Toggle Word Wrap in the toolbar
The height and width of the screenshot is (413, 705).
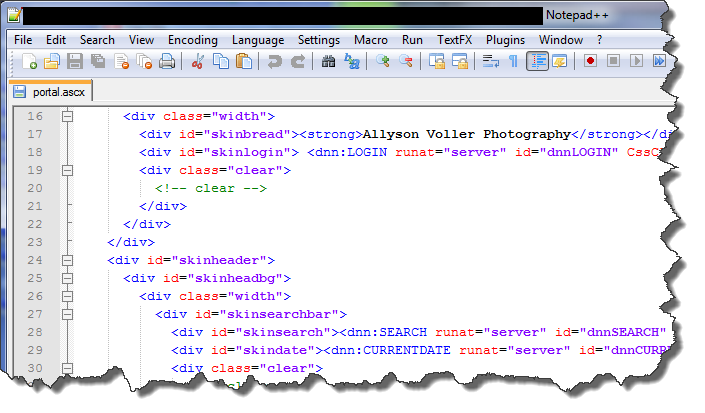tap(490, 62)
